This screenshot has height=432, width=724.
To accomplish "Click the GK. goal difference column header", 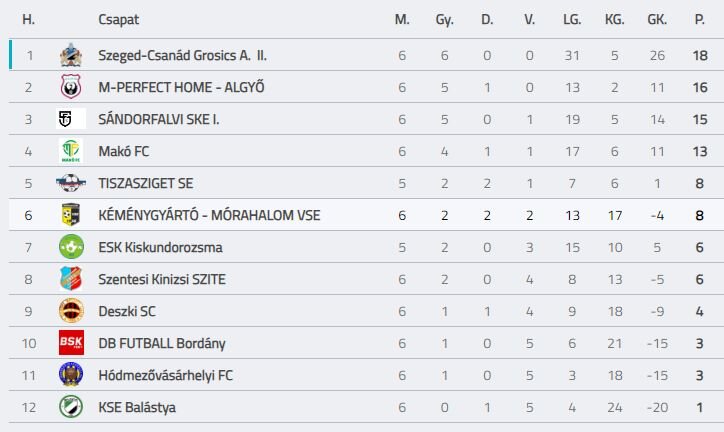I will coord(657,19).
